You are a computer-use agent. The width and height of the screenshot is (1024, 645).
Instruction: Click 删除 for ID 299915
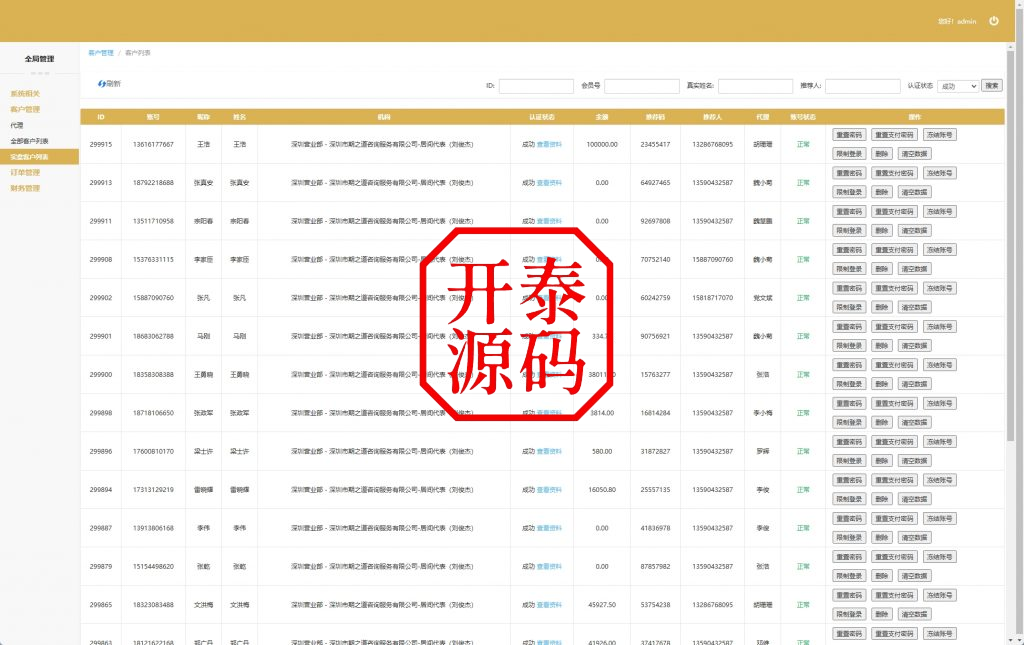pos(881,154)
